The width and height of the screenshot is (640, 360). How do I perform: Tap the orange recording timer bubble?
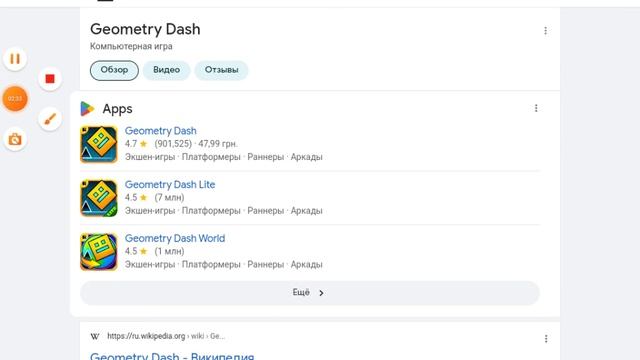[15, 99]
